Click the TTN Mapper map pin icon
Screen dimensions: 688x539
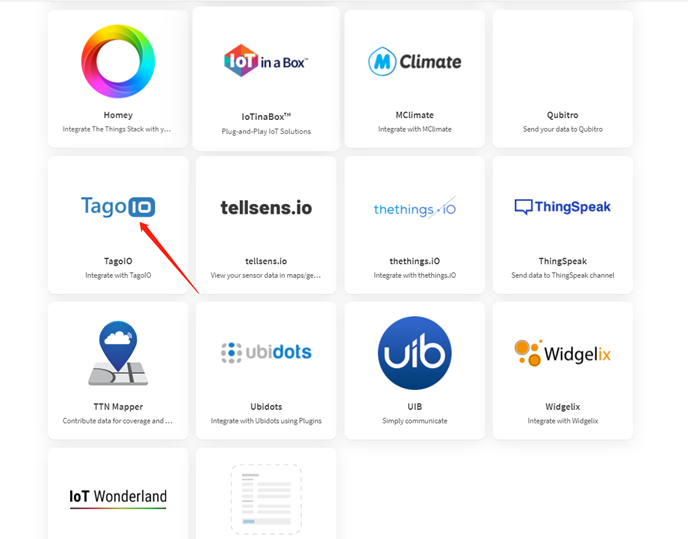point(118,353)
